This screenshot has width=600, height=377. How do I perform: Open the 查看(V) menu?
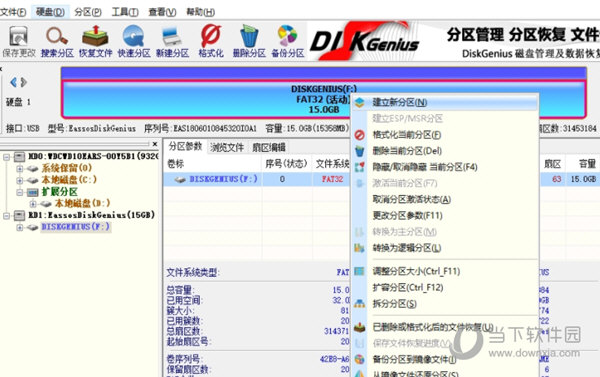pyautogui.click(x=162, y=12)
